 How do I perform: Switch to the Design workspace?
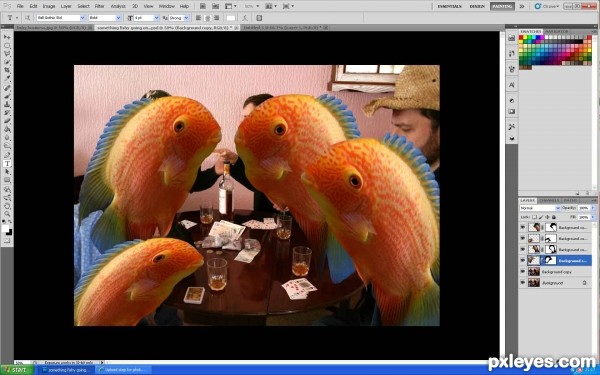pyautogui.click(x=477, y=6)
